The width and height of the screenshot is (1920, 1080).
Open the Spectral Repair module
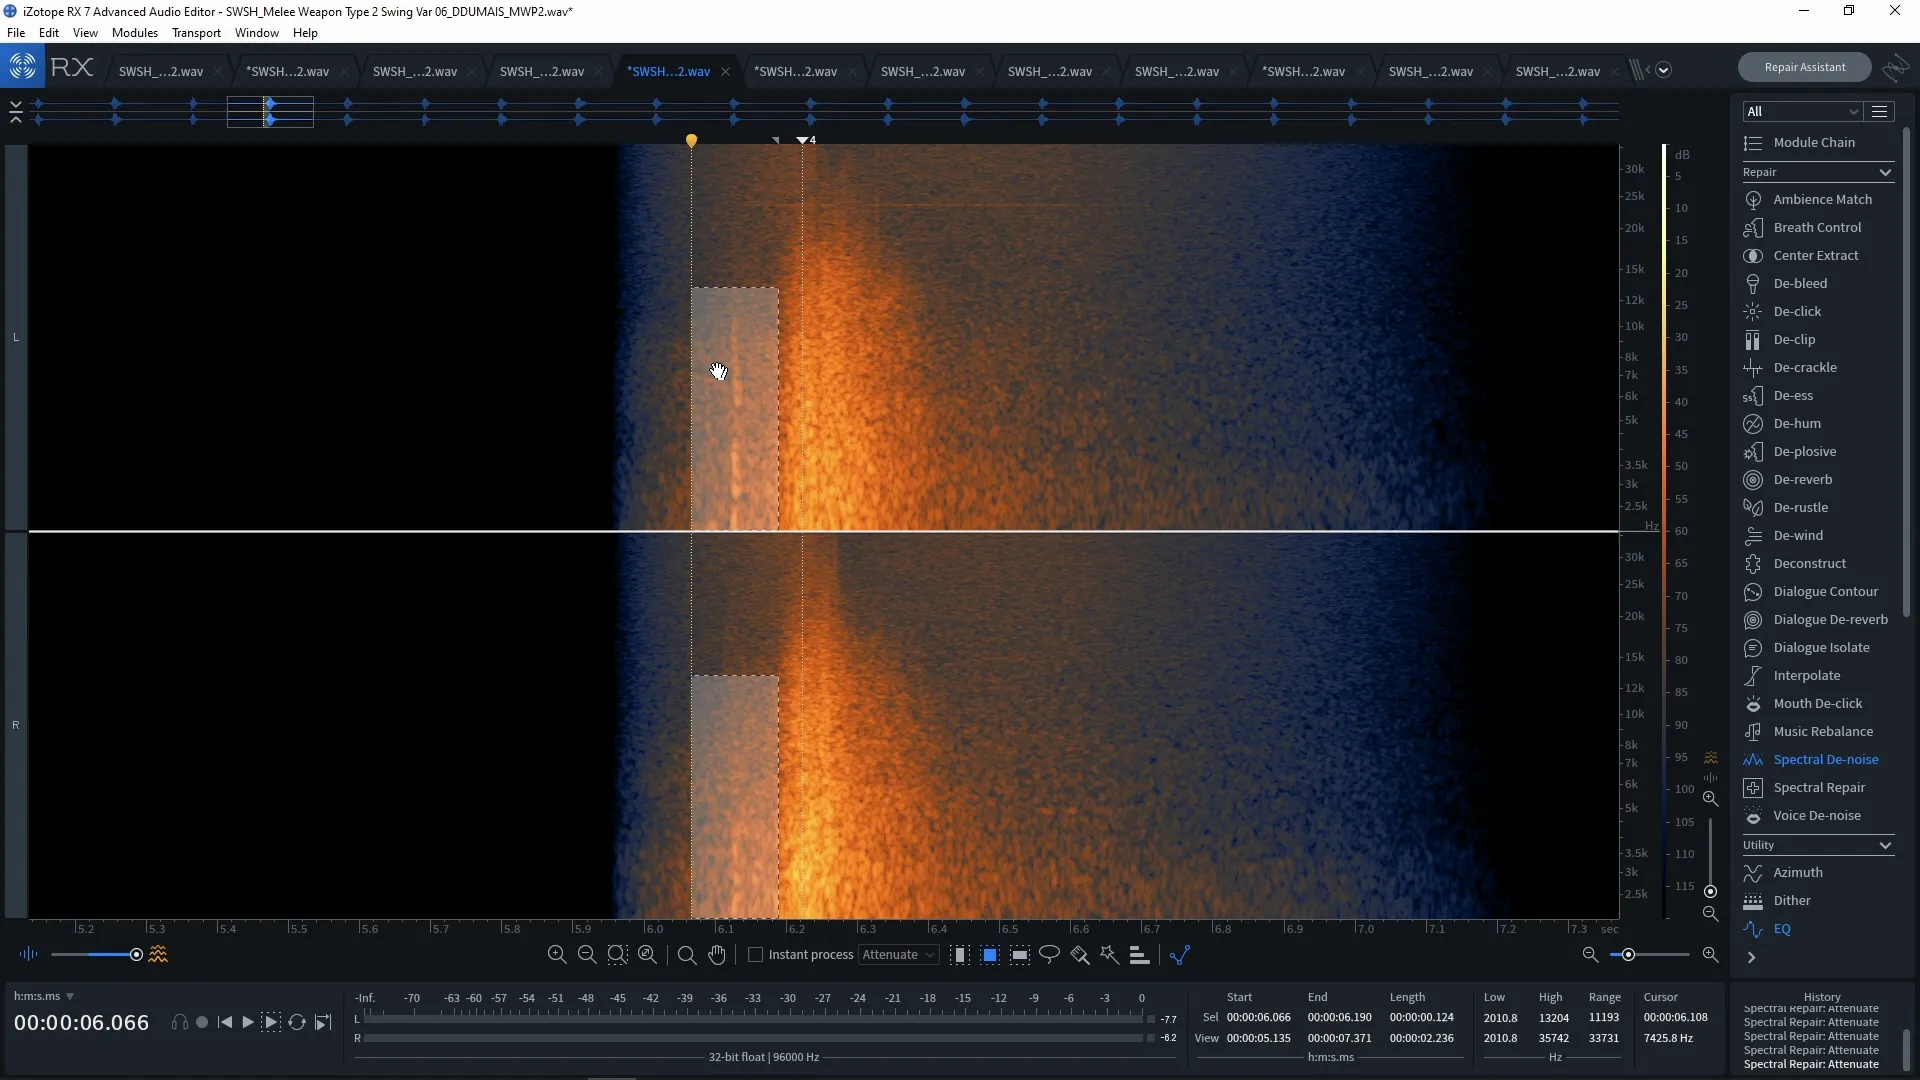pos(1816,787)
